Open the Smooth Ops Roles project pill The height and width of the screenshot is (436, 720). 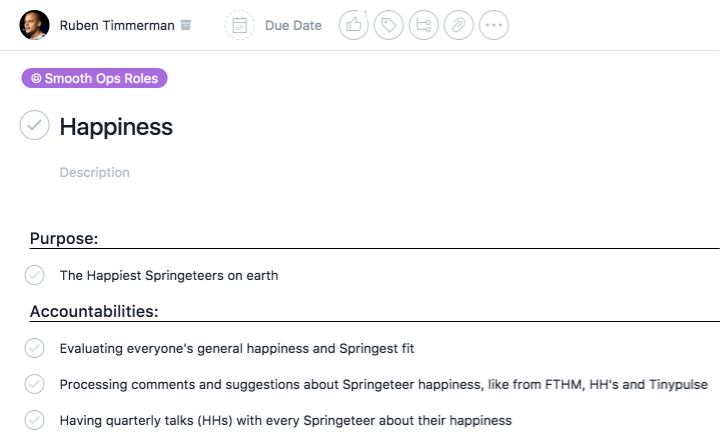tap(95, 78)
